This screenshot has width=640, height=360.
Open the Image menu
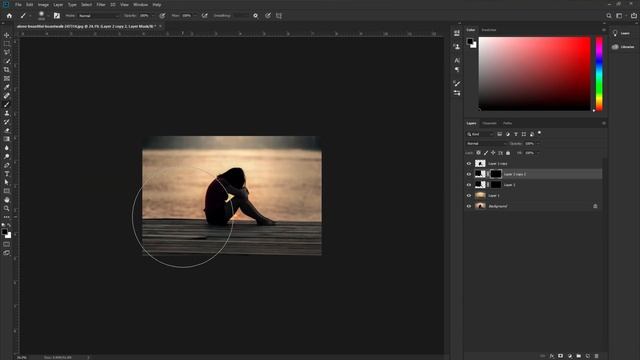43,4
